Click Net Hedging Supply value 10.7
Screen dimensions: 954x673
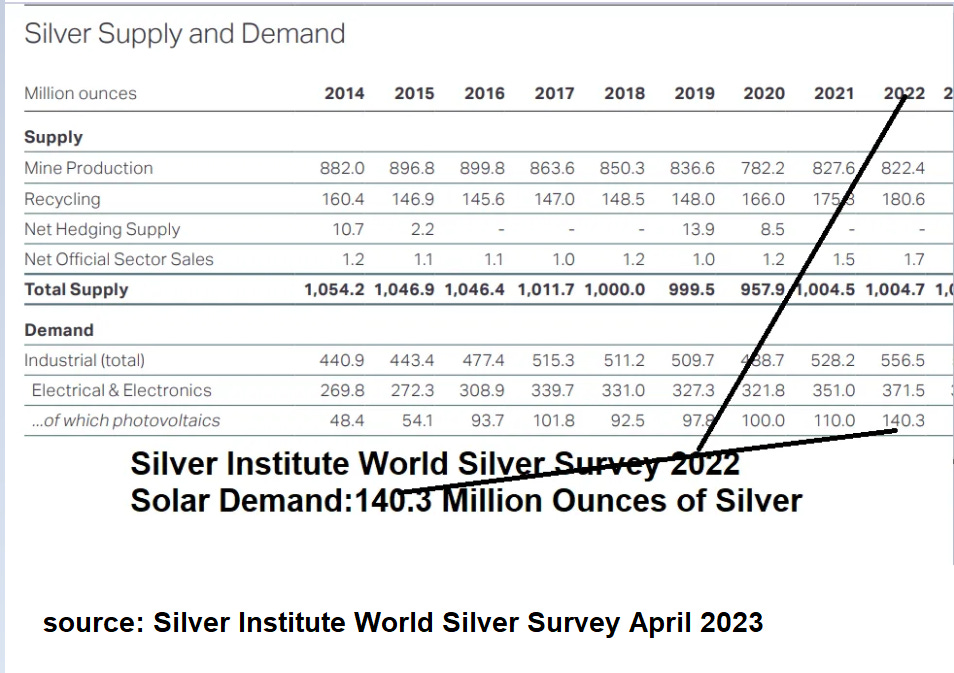pos(348,229)
